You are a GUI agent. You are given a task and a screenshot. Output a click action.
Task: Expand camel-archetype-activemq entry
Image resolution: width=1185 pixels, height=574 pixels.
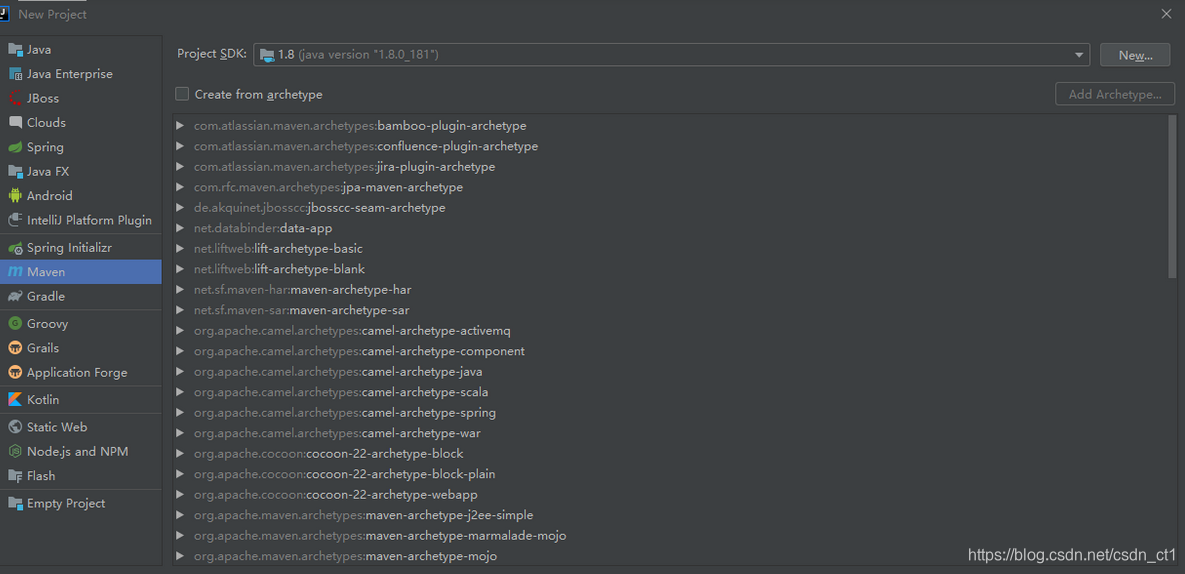[x=180, y=330]
